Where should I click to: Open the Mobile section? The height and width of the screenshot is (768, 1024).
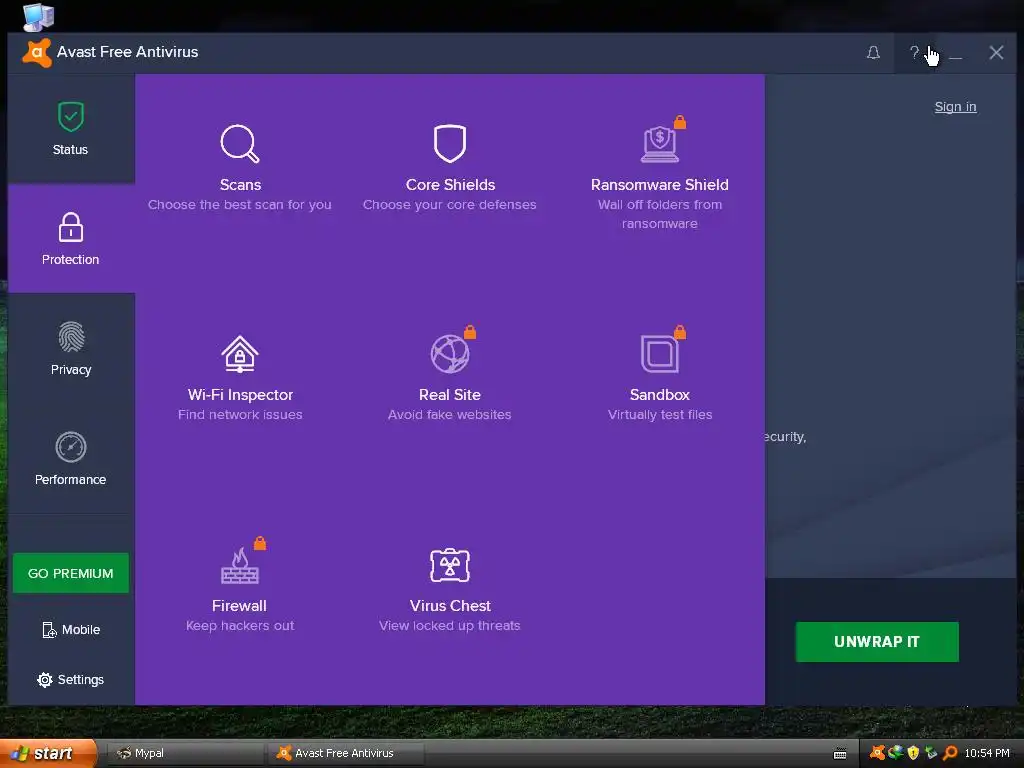[71, 630]
